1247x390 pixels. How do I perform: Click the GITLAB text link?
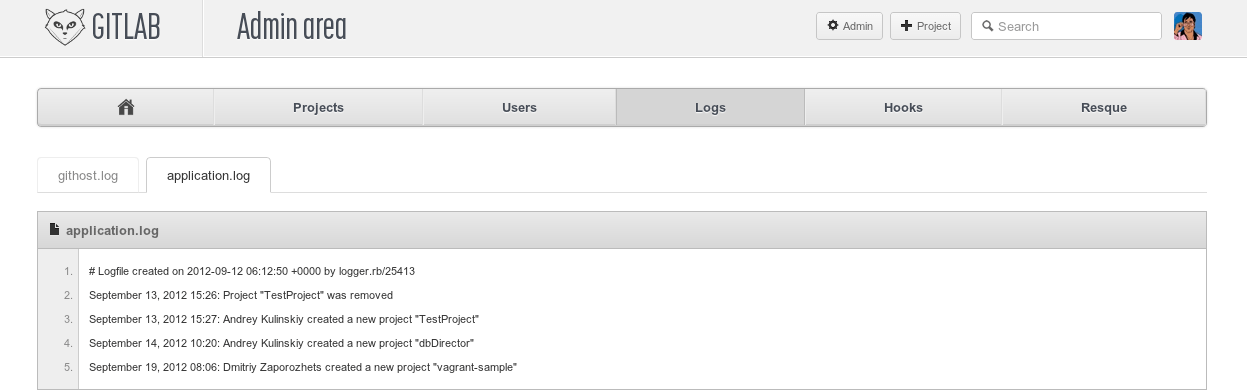pyautogui.click(x=126, y=28)
